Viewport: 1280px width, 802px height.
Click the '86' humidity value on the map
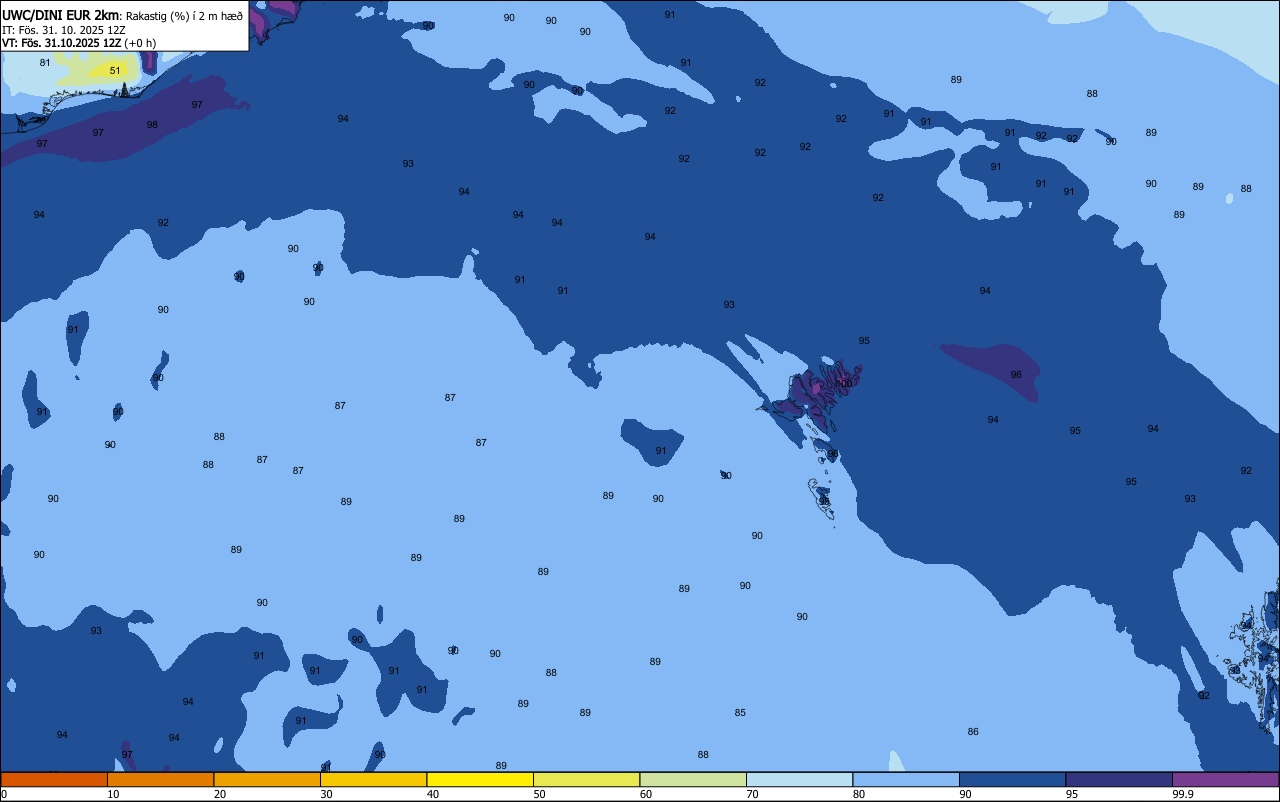(x=973, y=732)
